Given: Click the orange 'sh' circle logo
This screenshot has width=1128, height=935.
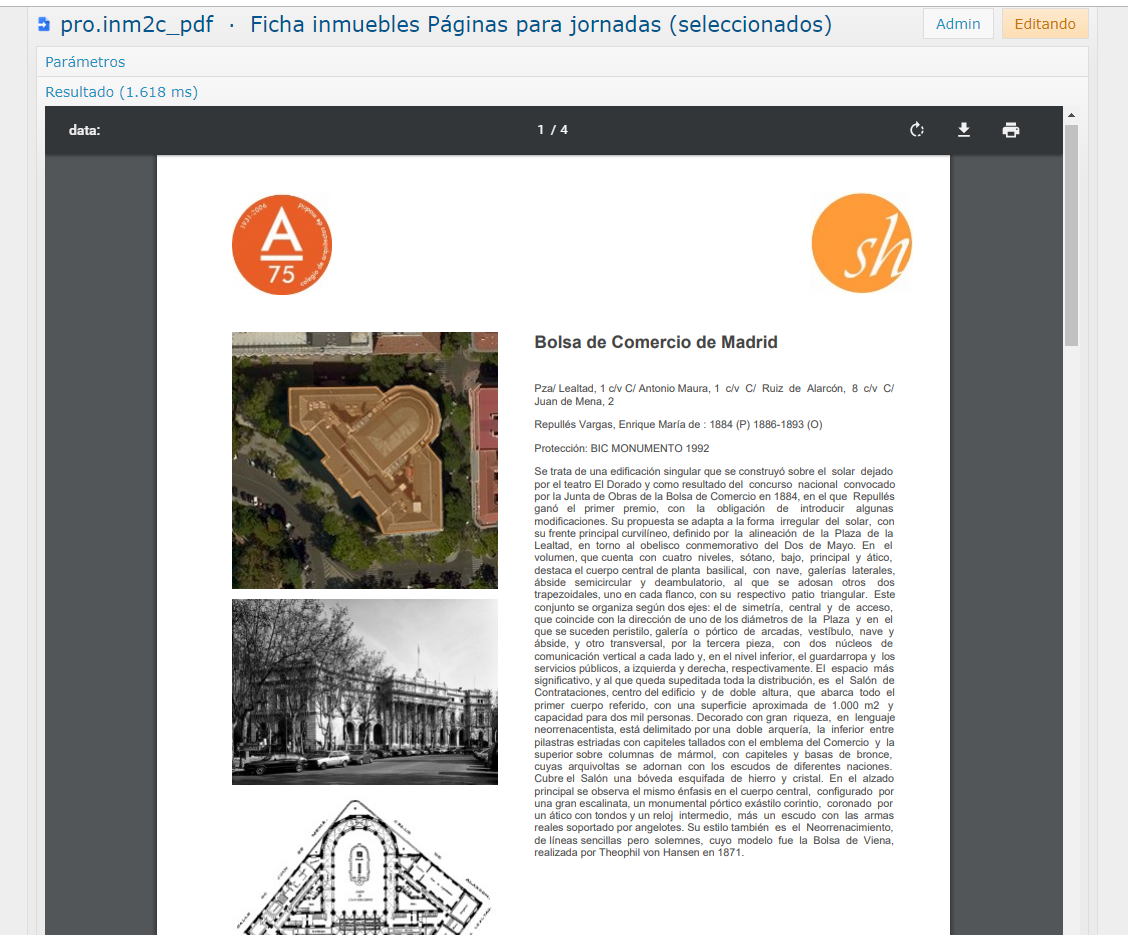Looking at the screenshot, I should click(x=862, y=243).
